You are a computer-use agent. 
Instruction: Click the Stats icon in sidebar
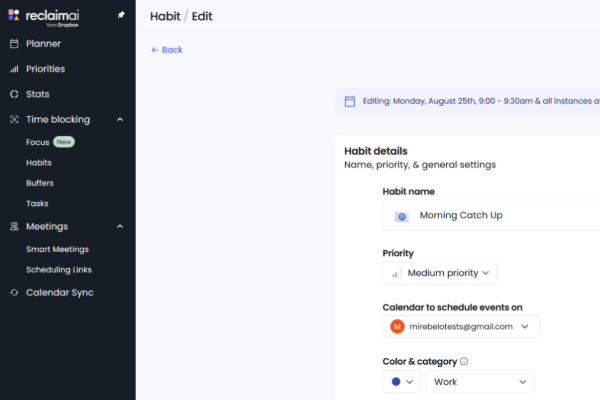14,94
